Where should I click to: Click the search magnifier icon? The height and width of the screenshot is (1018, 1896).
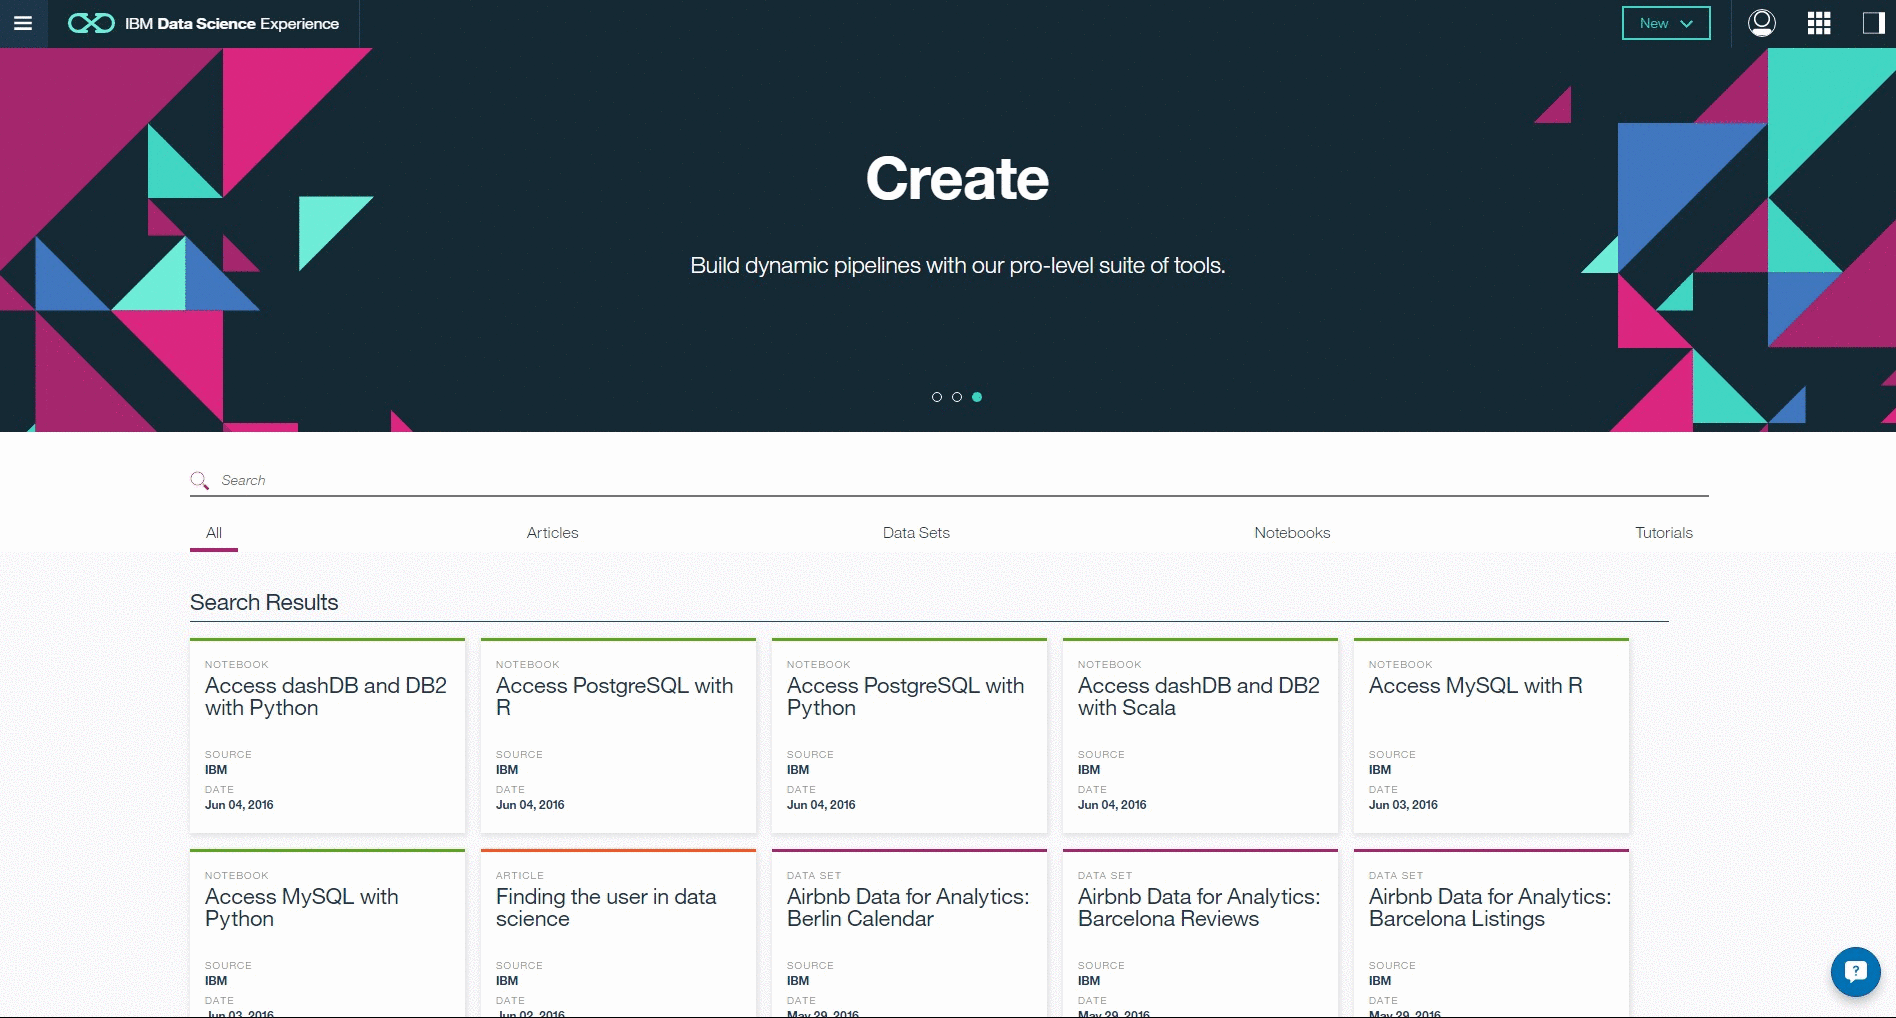199,481
